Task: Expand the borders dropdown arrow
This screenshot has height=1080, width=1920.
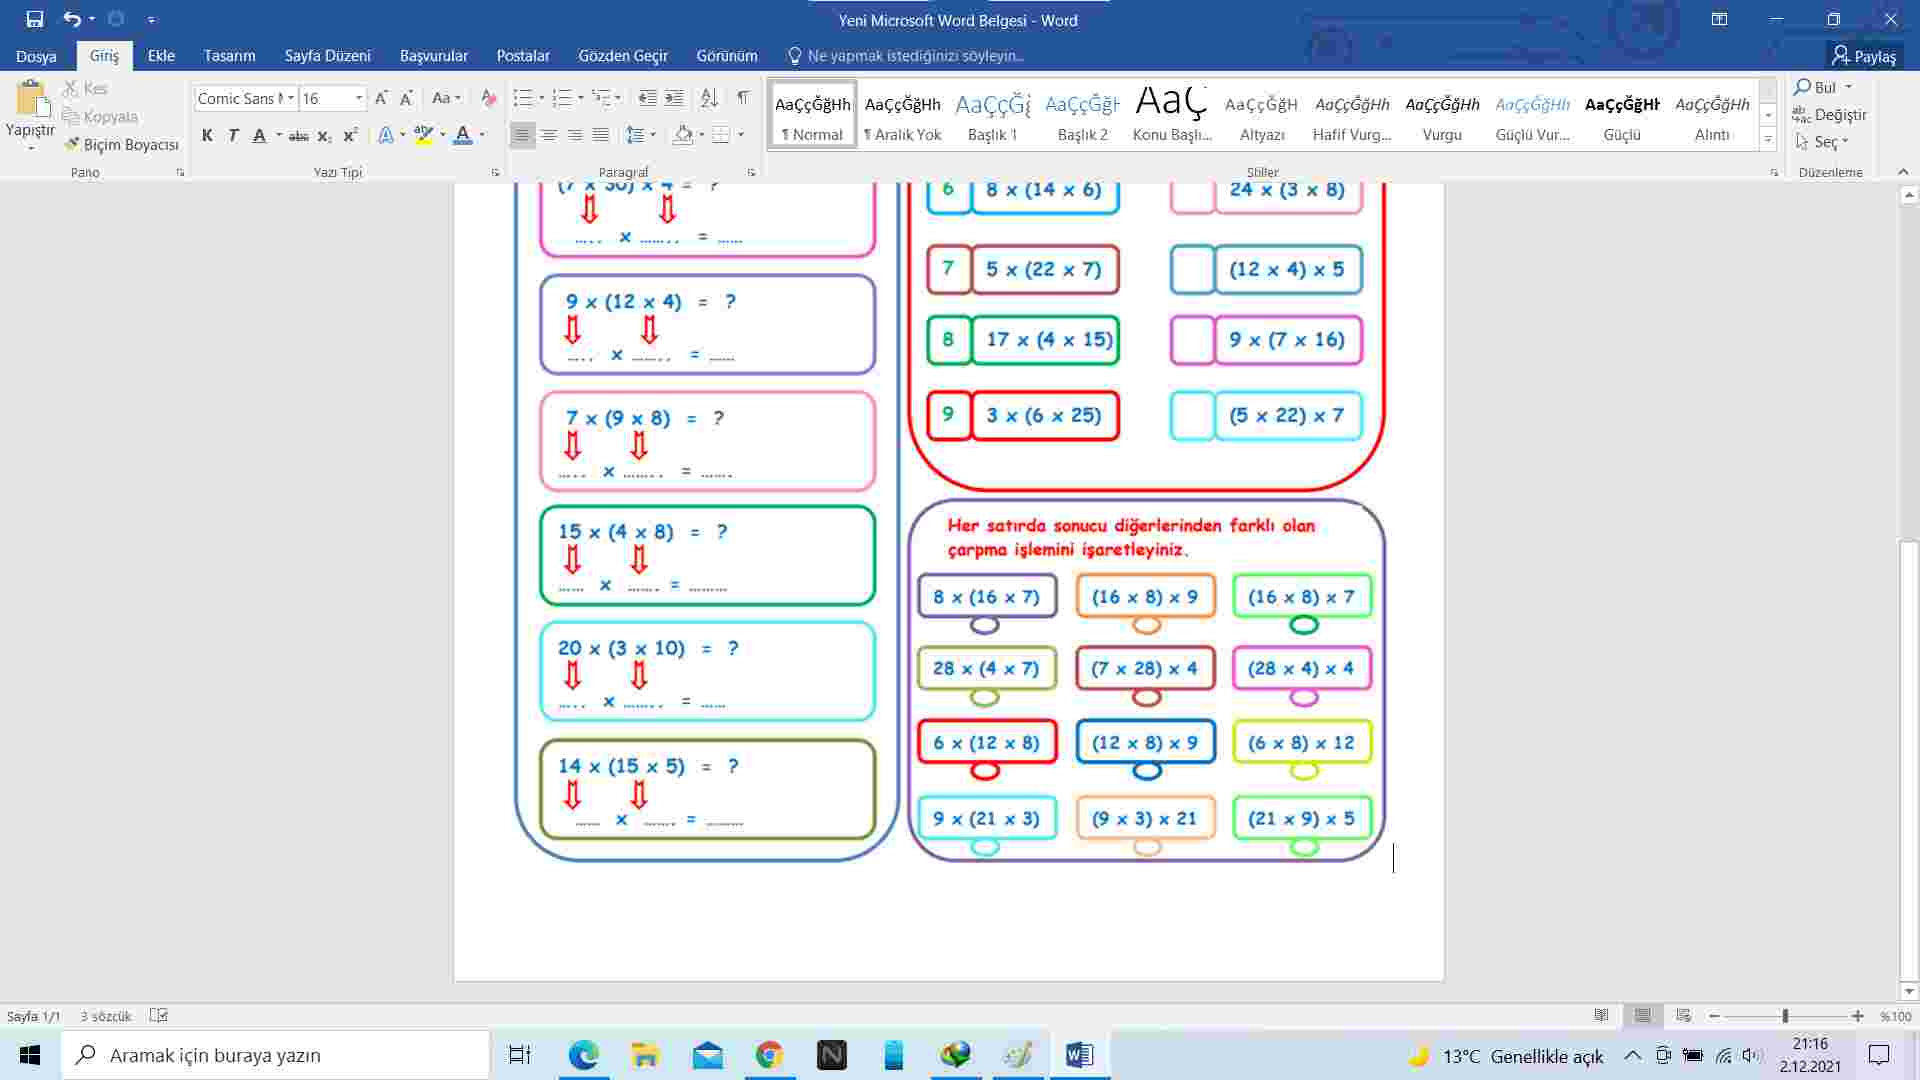Action: tap(741, 135)
